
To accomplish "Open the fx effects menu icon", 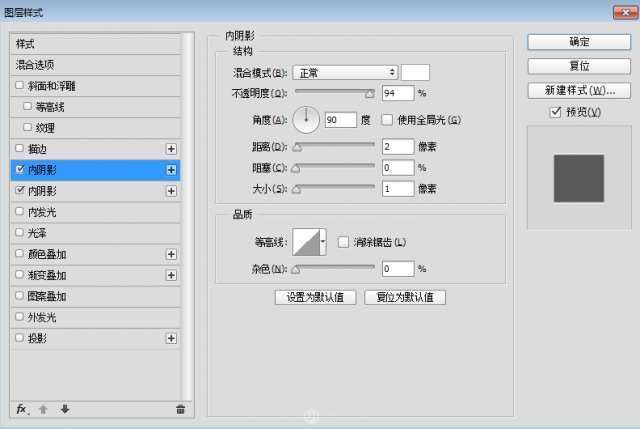I will pos(22,409).
